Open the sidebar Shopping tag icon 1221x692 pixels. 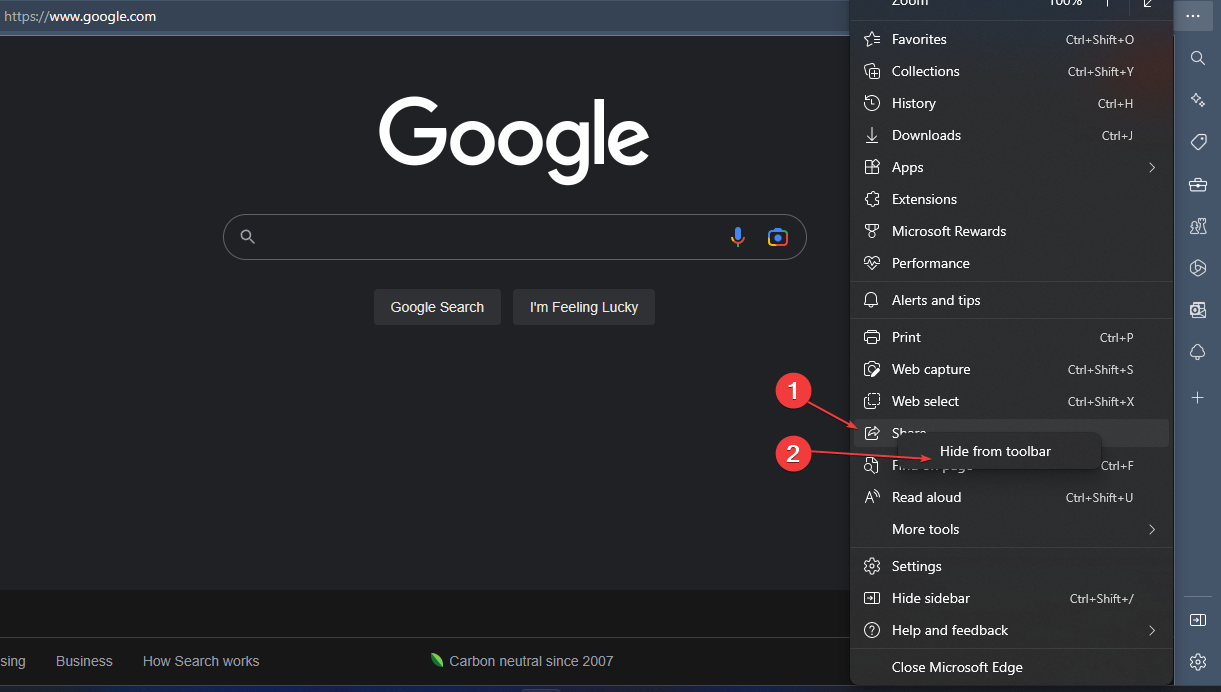tap(1197, 142)
